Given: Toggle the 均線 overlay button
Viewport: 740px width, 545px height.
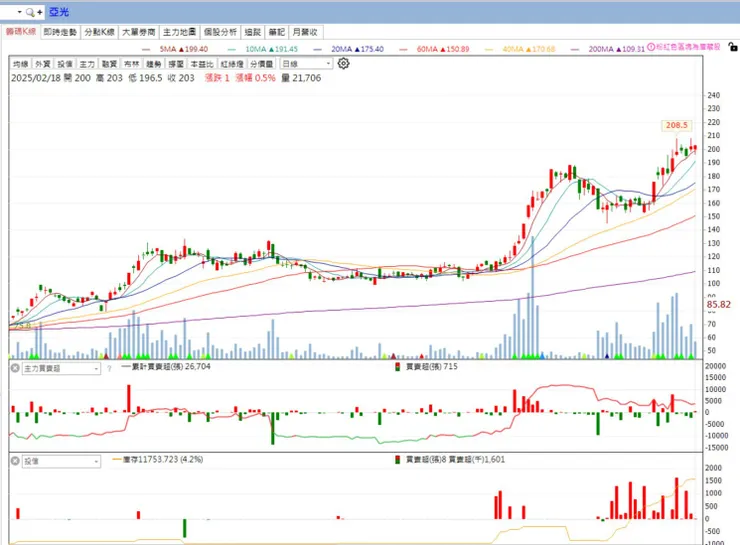Looking at the screenshot, I should click(x=21, y=64).
